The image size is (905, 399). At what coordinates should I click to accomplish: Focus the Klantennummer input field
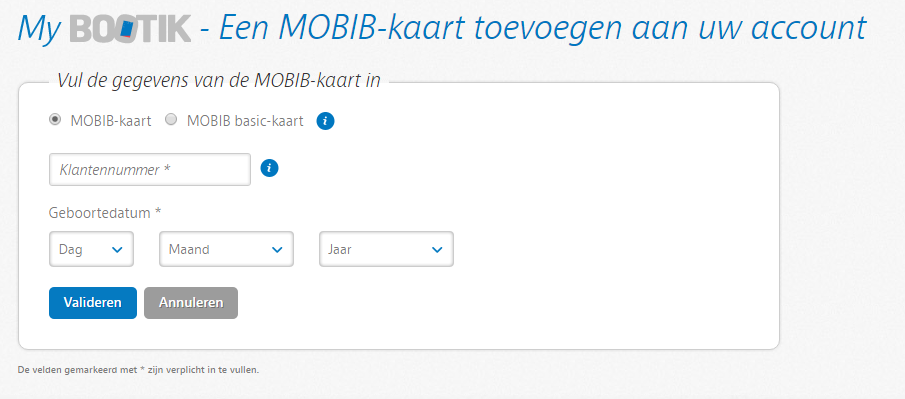150,169
